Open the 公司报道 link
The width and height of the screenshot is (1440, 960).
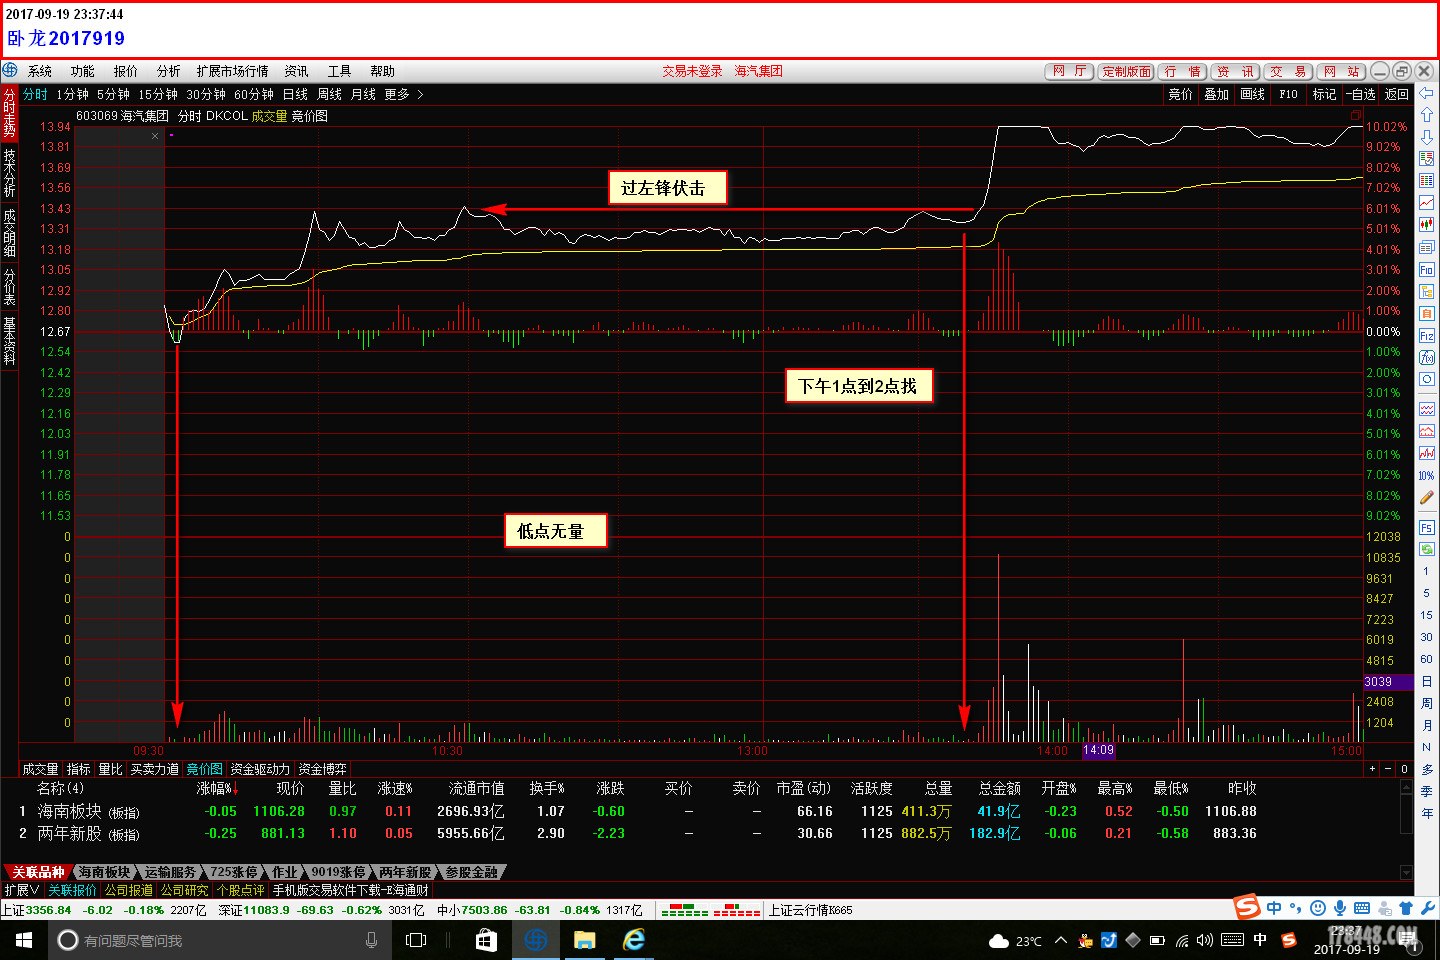click(x=129, y=890)
